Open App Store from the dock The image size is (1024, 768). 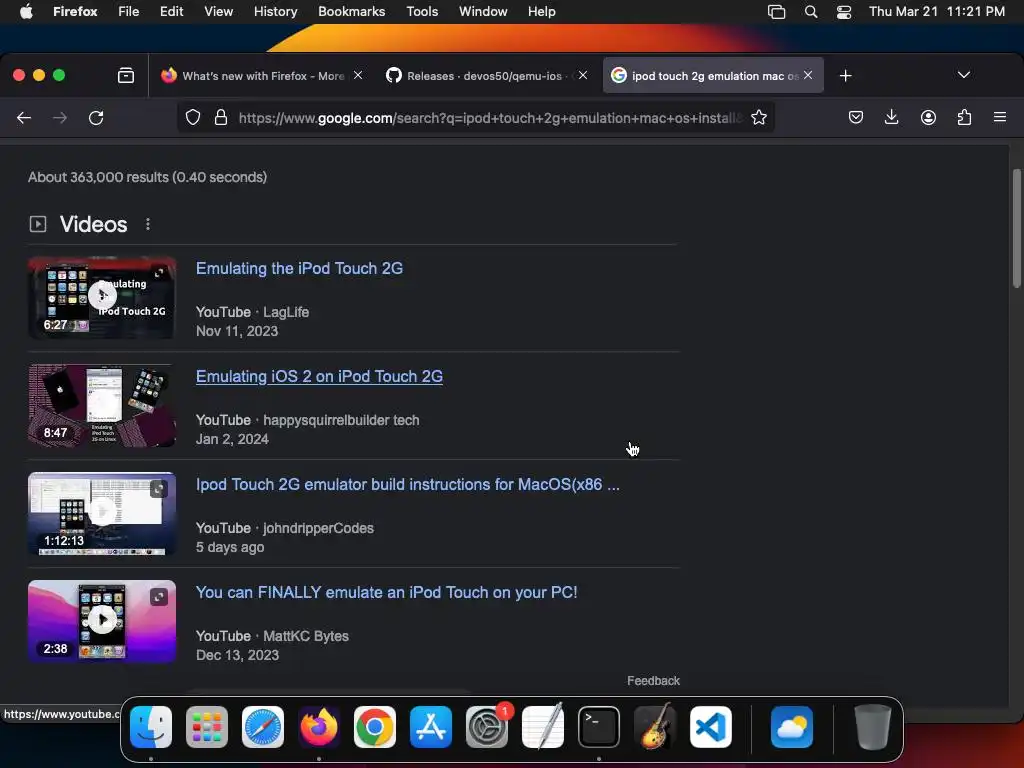point(431,727)
